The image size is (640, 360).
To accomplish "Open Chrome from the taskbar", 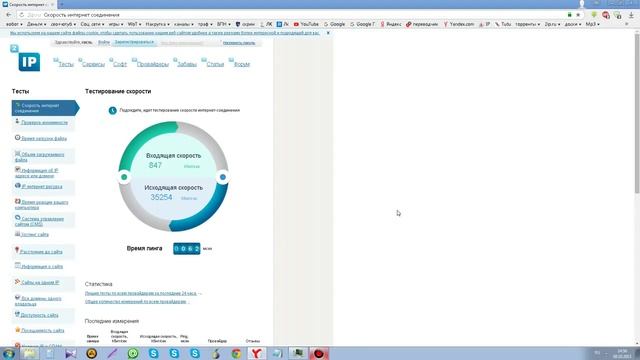I will click(236, 353).
